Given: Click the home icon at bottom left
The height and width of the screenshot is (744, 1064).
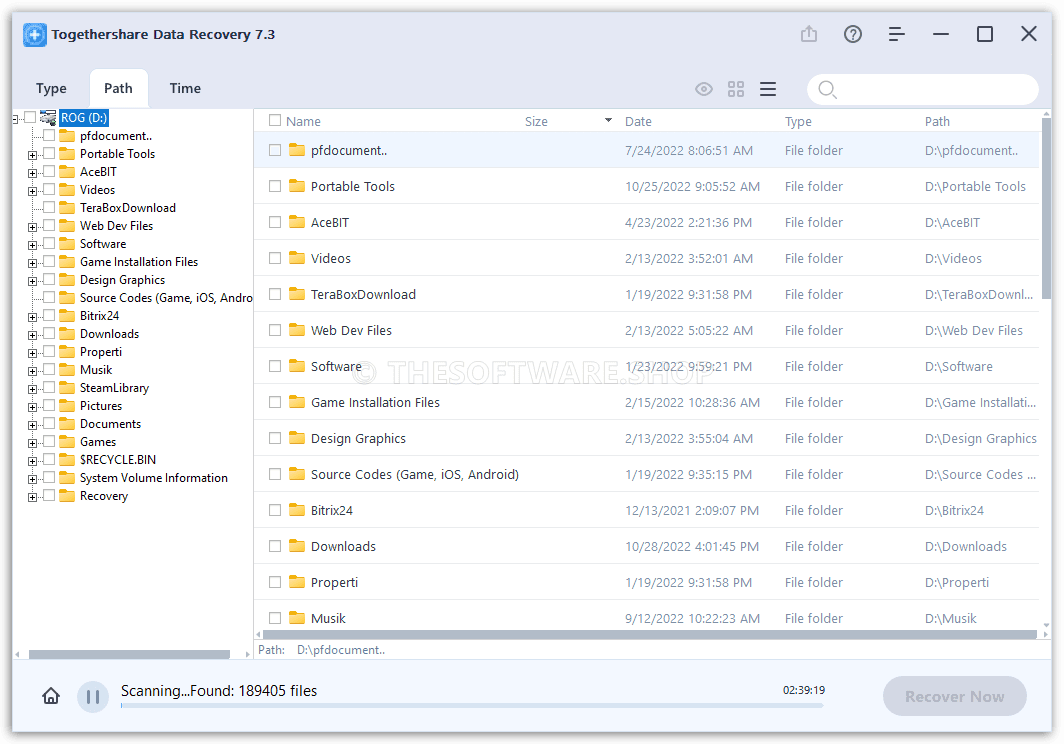Looking at the screenshot, I should (x=51, y=696).
